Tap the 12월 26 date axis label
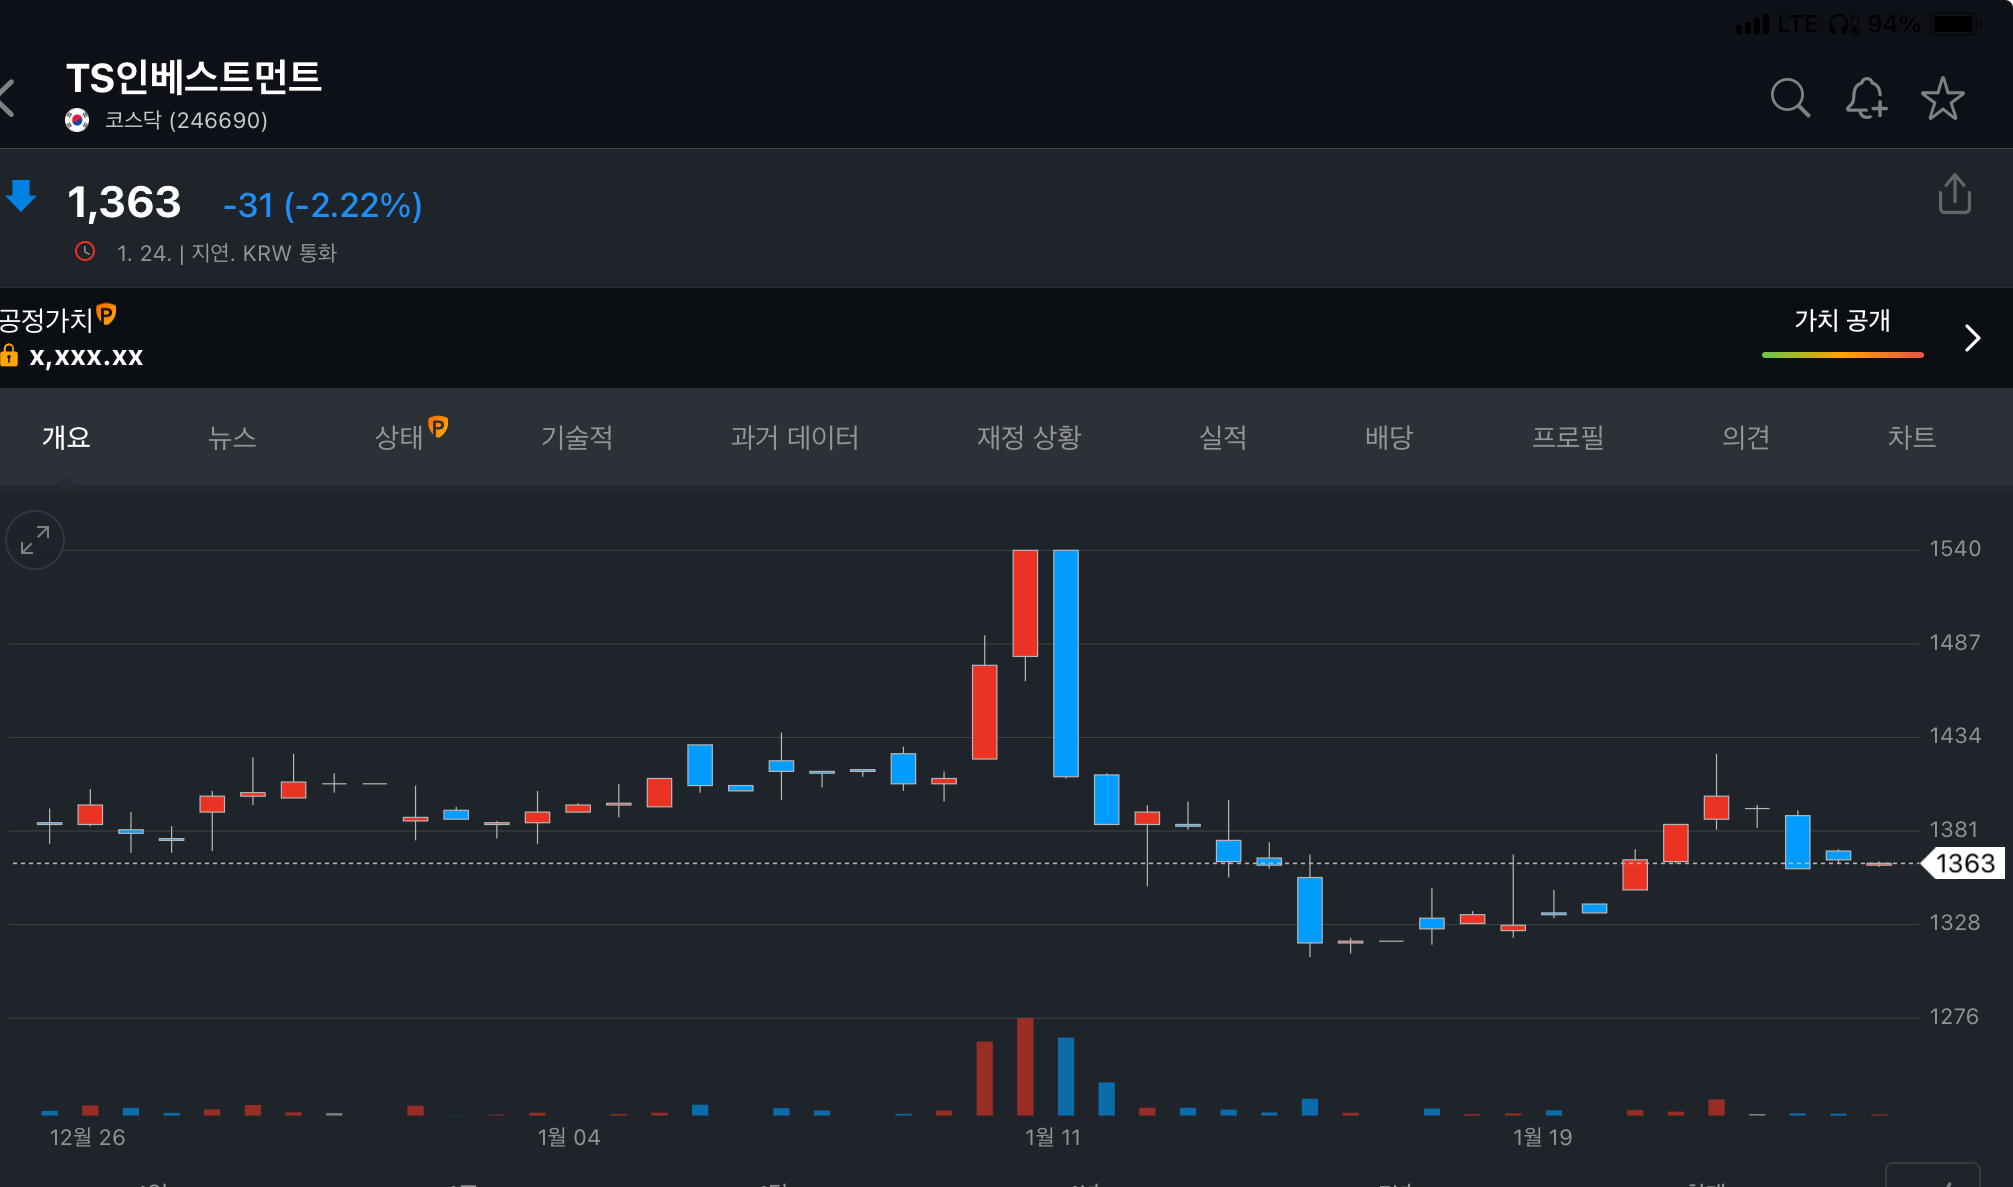The image size is (2013, 1187). click(x=87, y=1137)
